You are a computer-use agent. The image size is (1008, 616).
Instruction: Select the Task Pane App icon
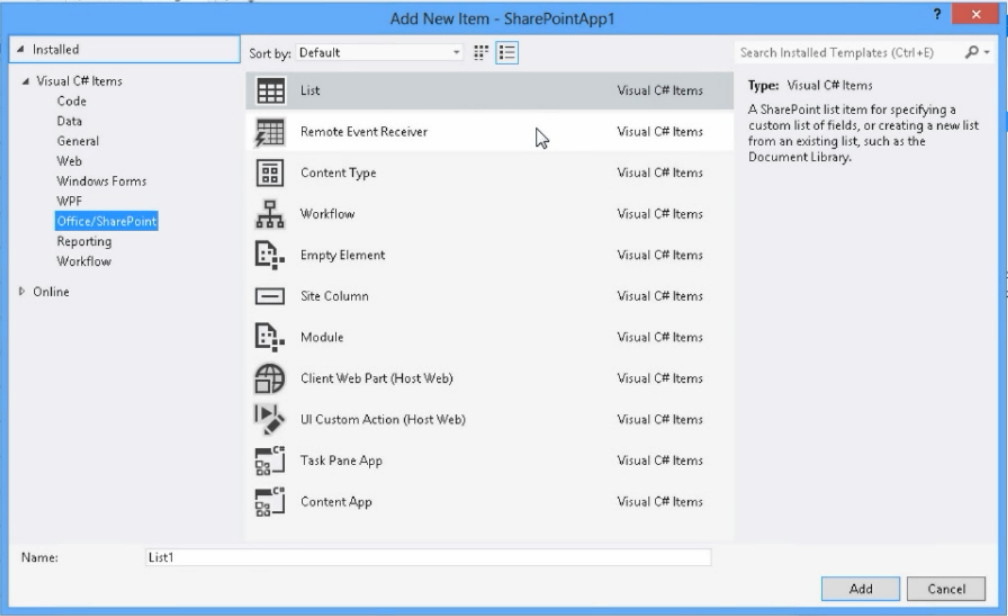[x=270, y=460]
